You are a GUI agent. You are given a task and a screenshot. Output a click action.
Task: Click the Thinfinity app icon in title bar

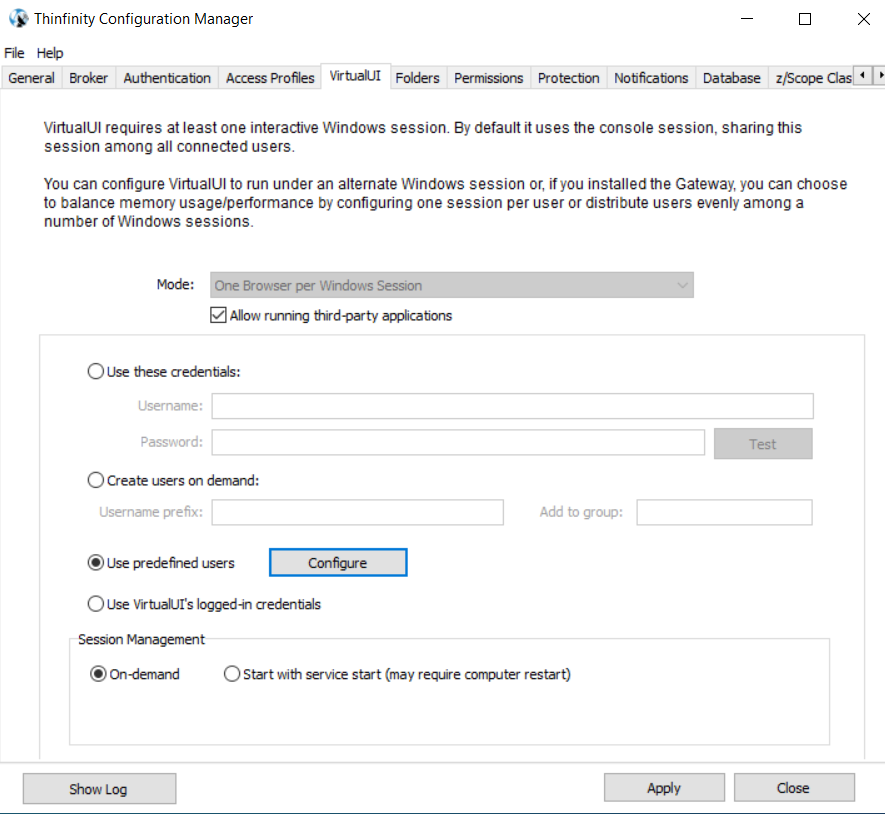(18, 19)
